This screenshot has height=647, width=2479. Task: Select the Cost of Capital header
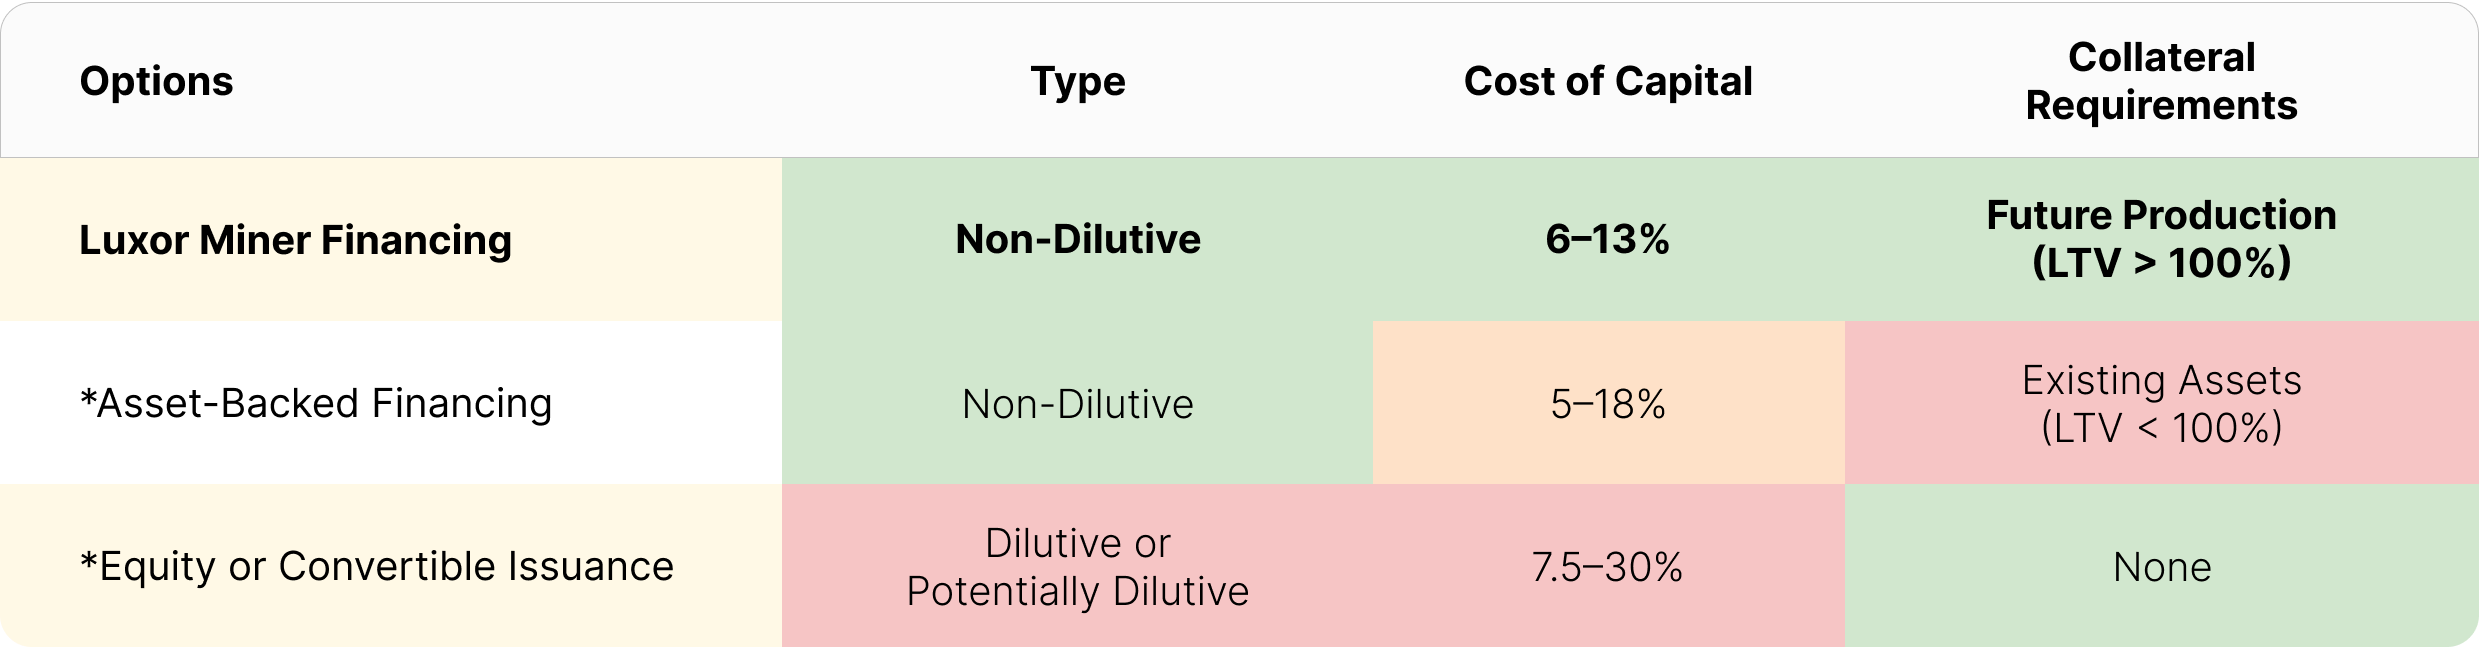pos(1607,81)
